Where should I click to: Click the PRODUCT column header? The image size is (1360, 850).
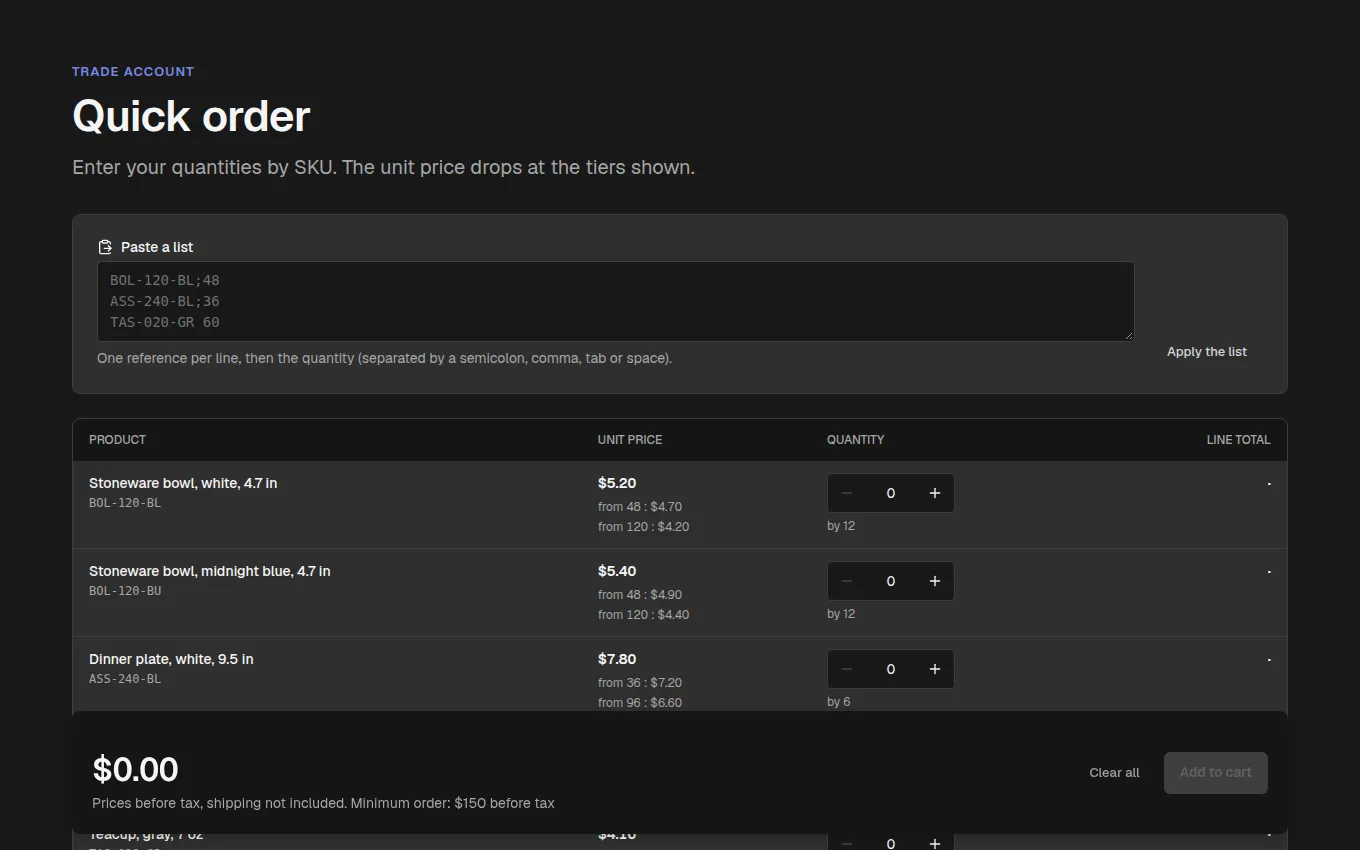point(117,440)
